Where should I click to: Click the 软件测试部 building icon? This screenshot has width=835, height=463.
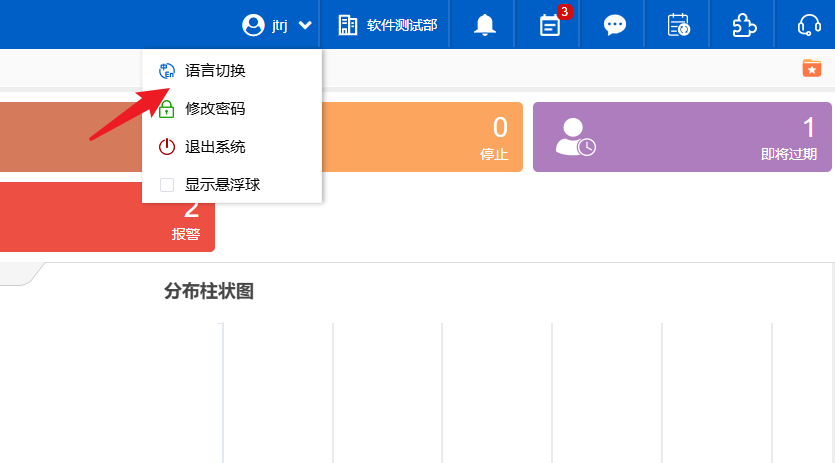click(x=348, y=25)
